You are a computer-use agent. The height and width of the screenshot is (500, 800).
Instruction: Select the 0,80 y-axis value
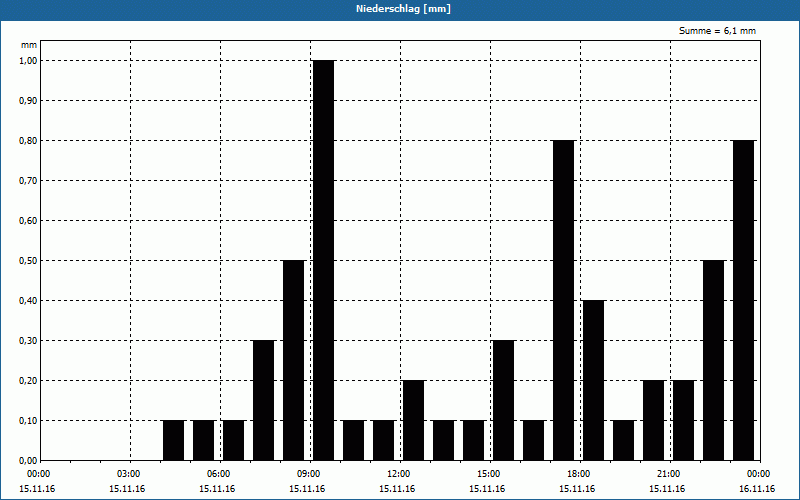28,141
